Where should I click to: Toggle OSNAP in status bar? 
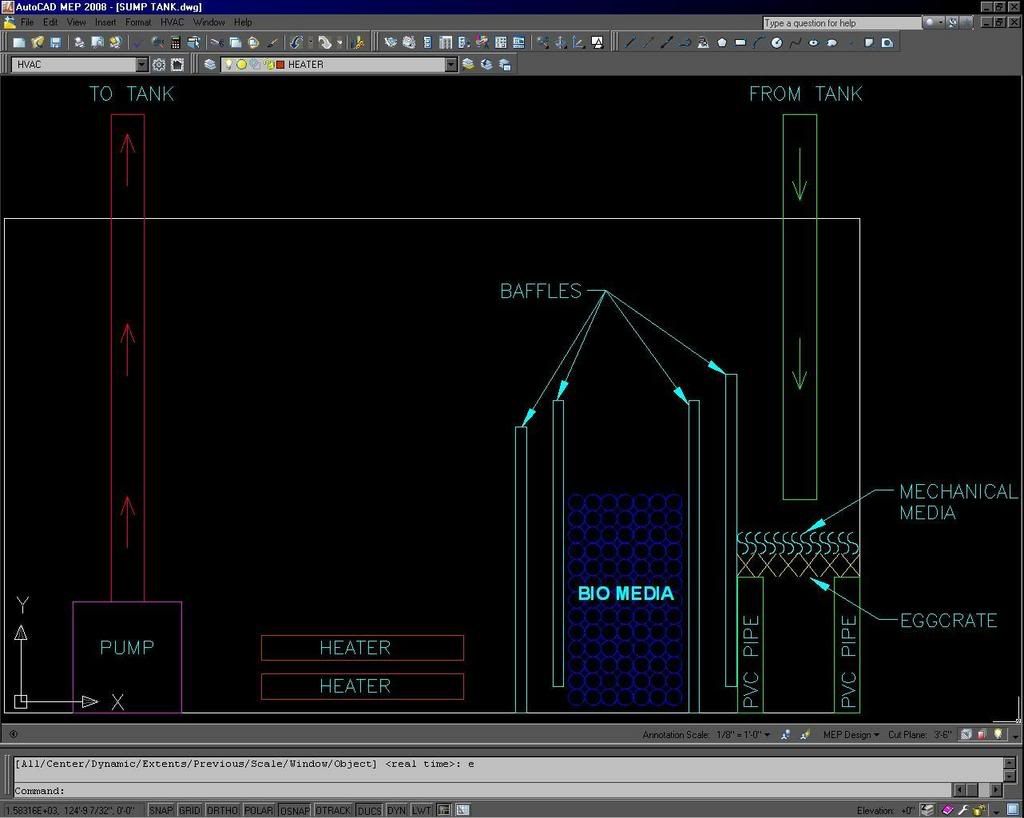tap(295, 810)
